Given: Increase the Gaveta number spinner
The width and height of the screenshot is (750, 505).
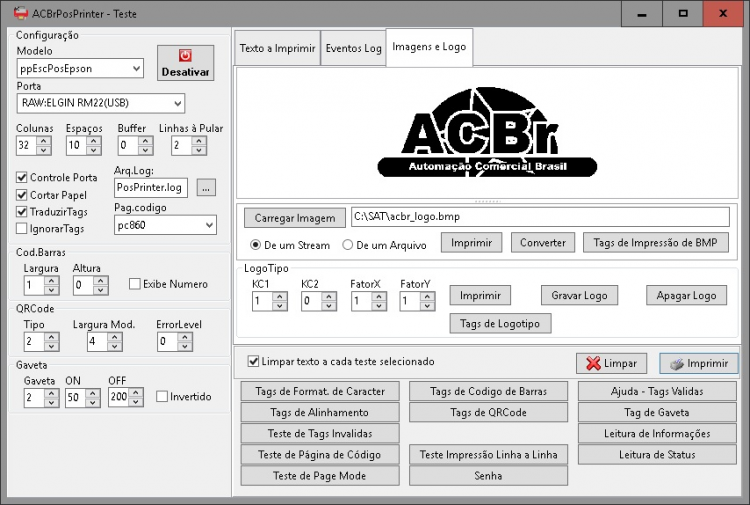Looking at the screenshot, I should (x=52, y=394).
